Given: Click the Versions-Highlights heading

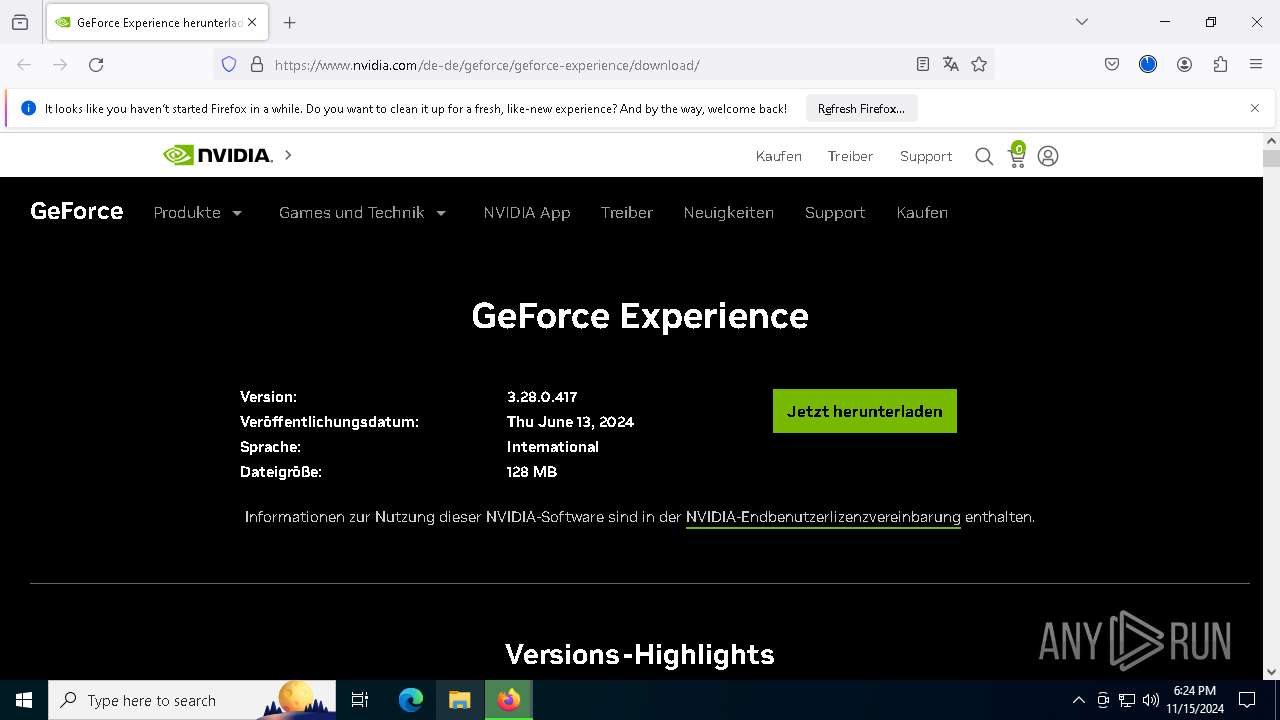Looking at the screenshot, I should pyautogui.click(x=640, y=654).
